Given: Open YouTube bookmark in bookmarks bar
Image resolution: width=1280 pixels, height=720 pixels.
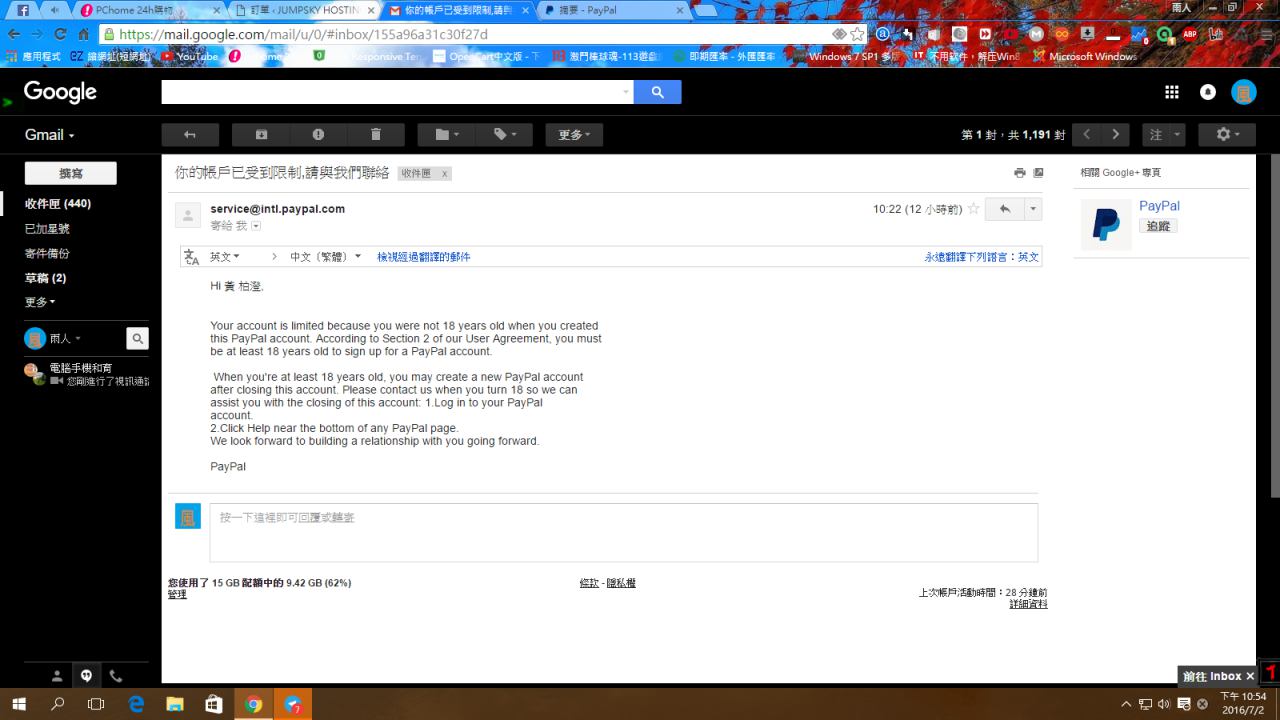Looking at the screenshot, I should [189, 56].
